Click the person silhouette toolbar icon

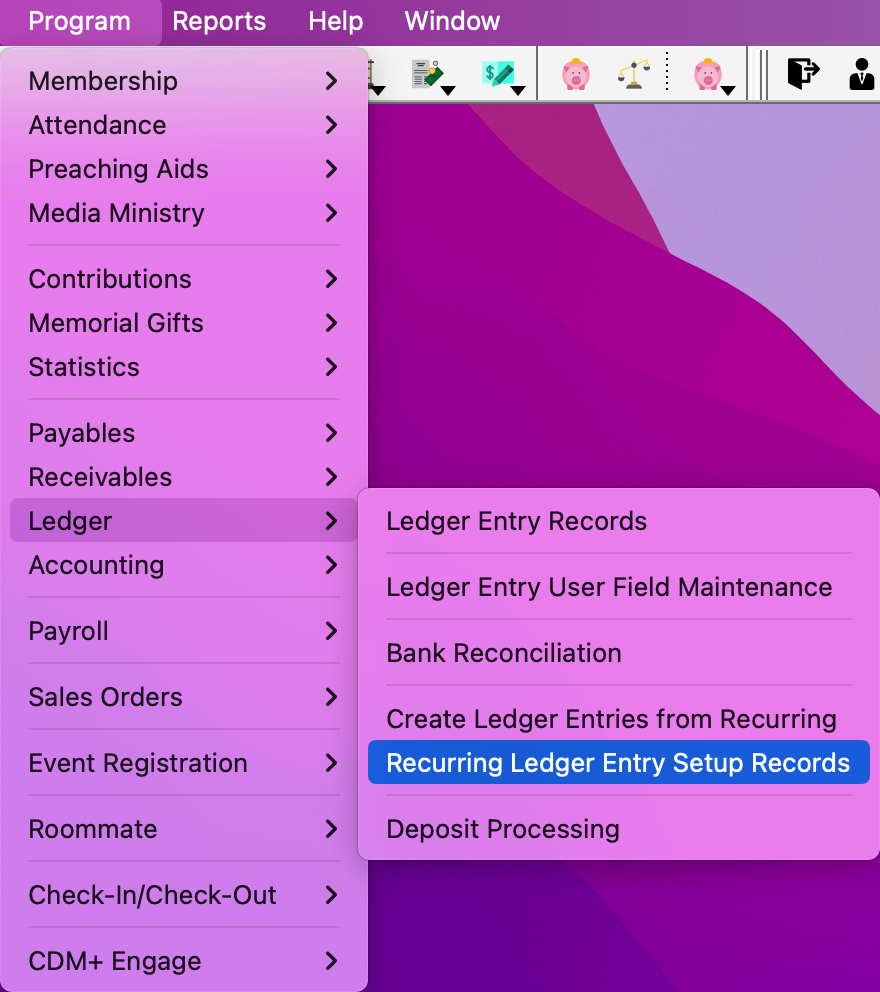coord(861,72)
